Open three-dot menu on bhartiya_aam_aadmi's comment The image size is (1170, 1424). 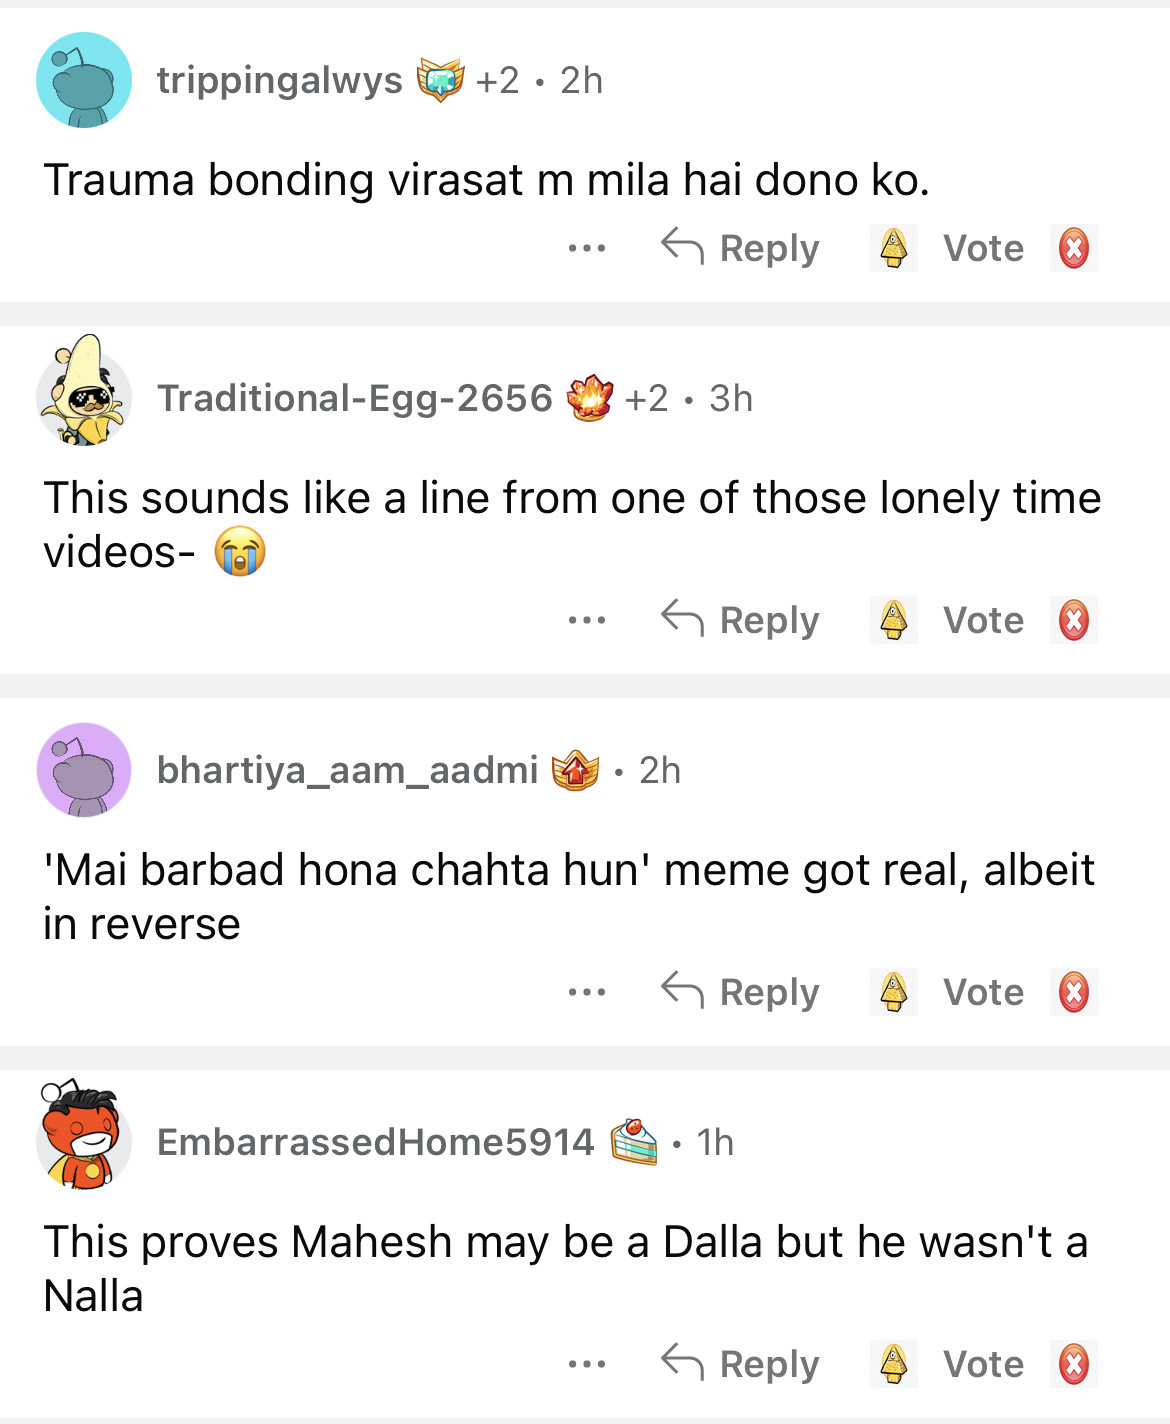coord(587,992)
